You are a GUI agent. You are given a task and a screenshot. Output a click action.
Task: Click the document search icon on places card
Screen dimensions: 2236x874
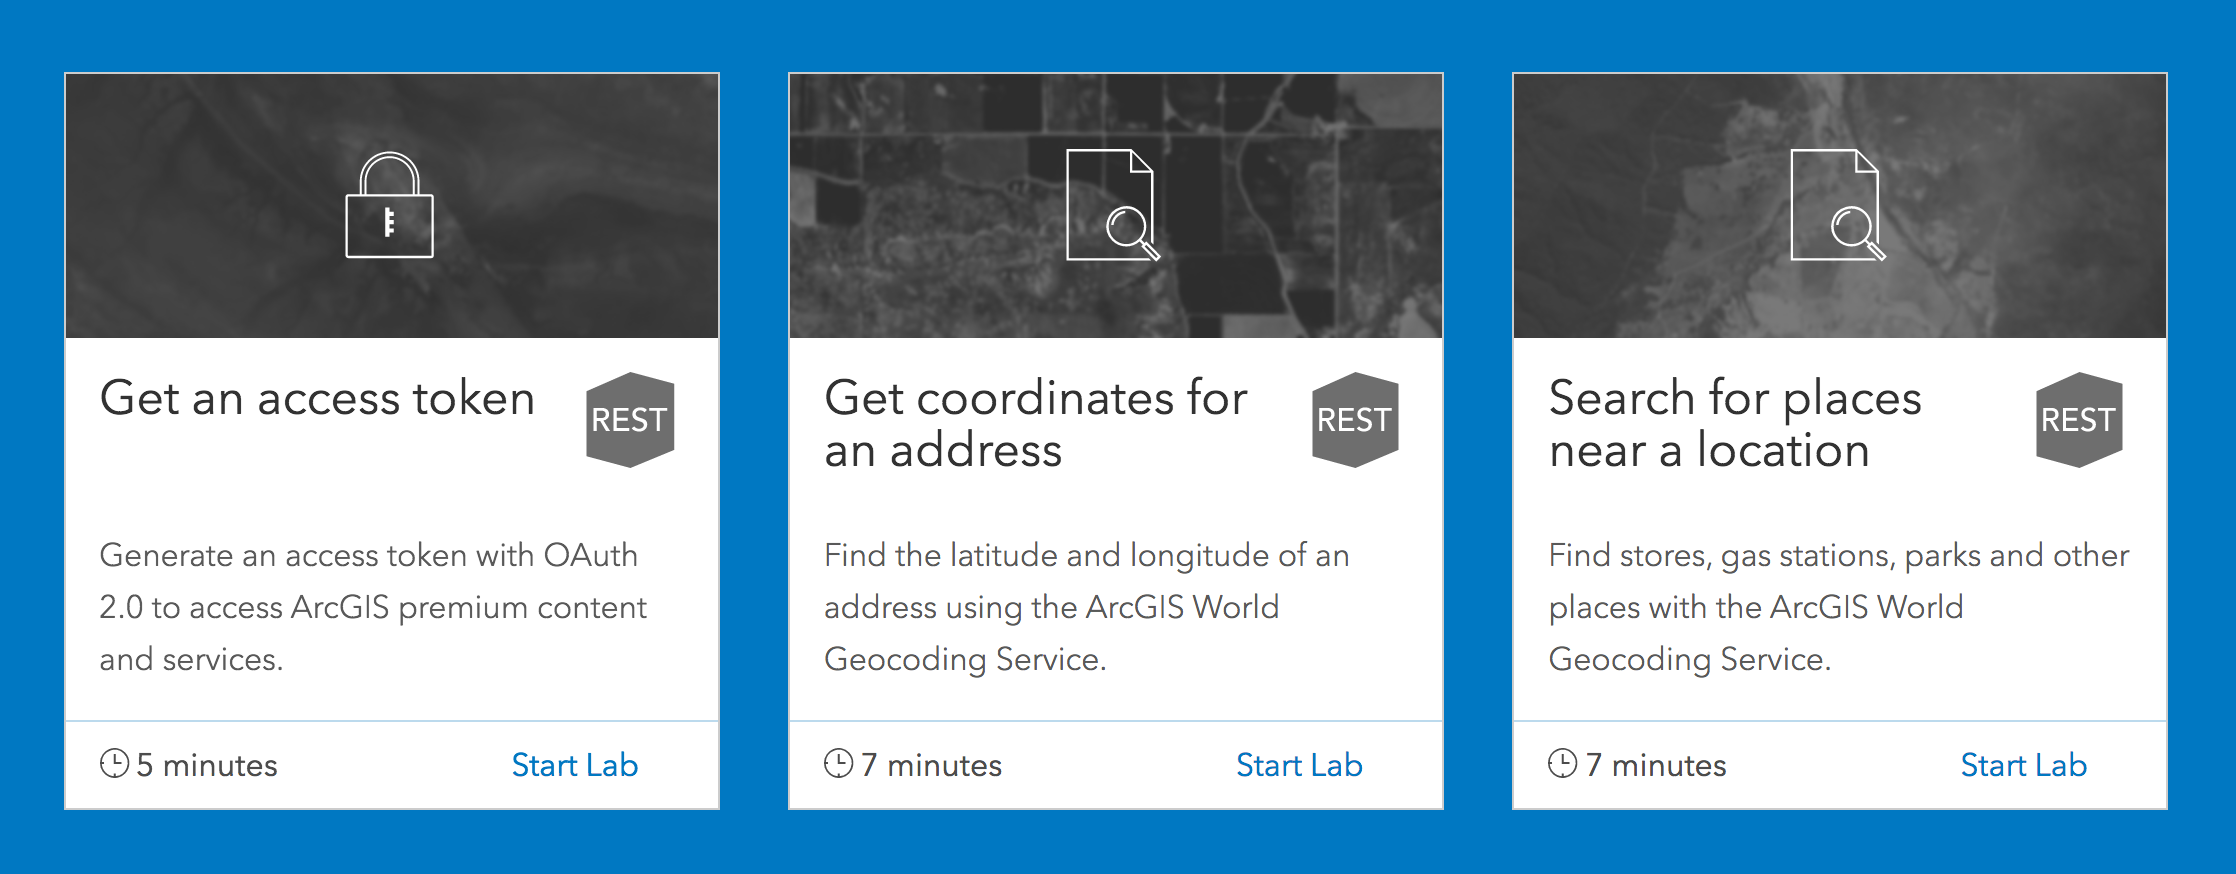point(1837,206)
